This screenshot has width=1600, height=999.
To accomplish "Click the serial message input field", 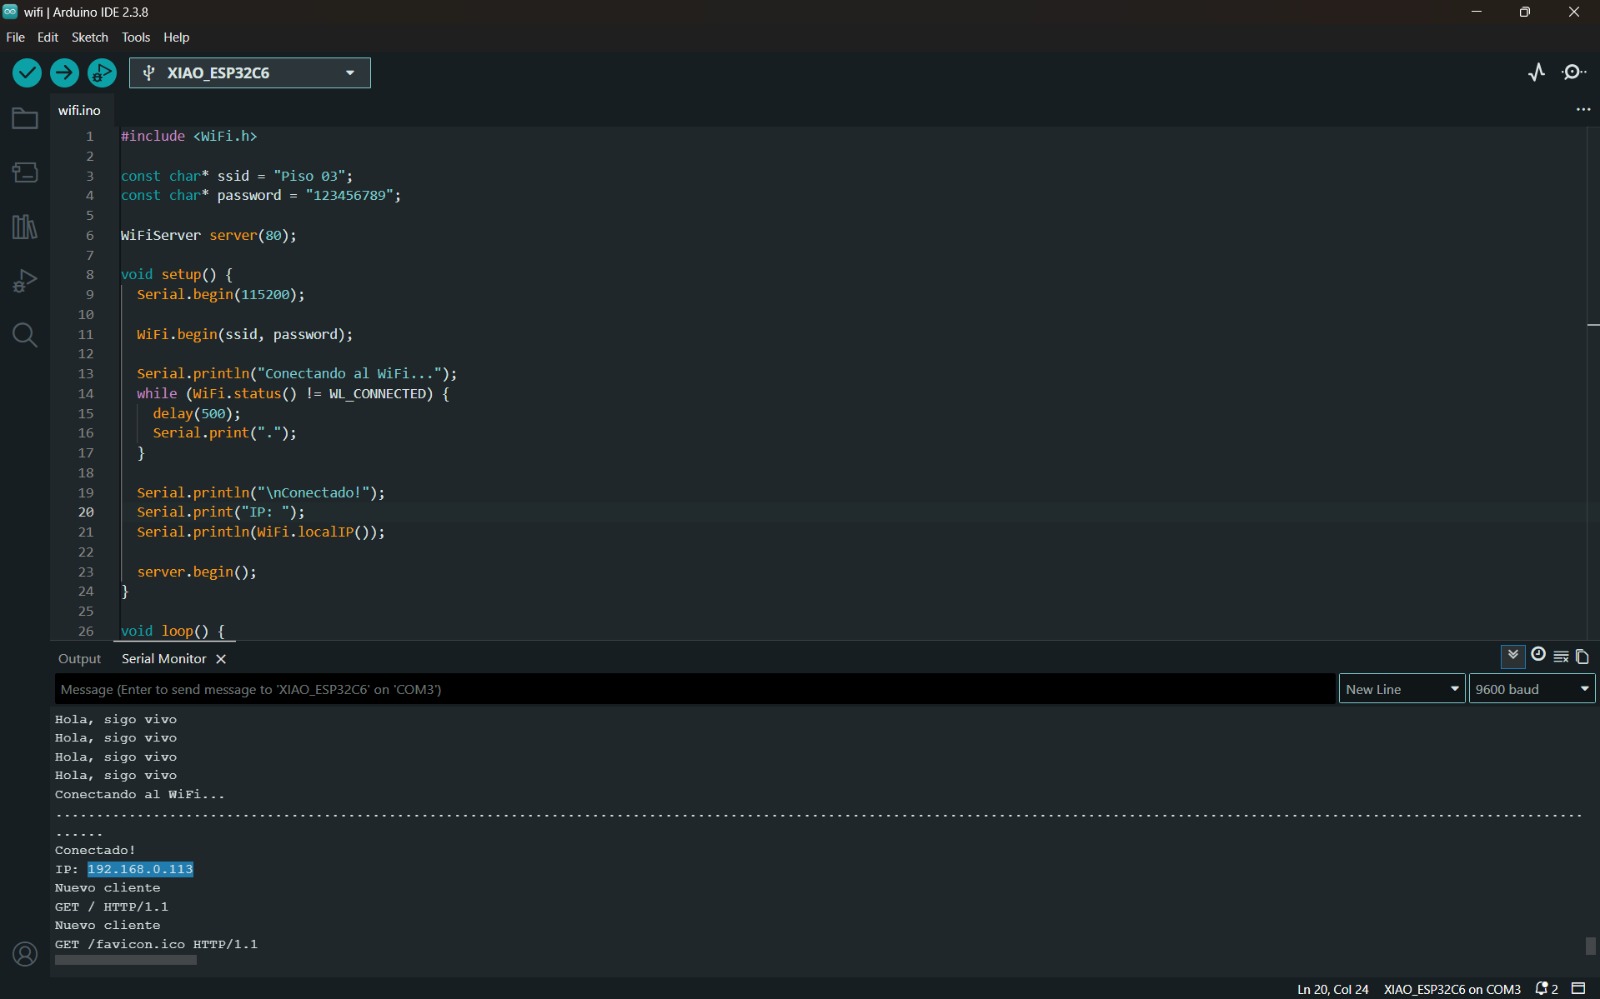I will (x=695, y=689).
